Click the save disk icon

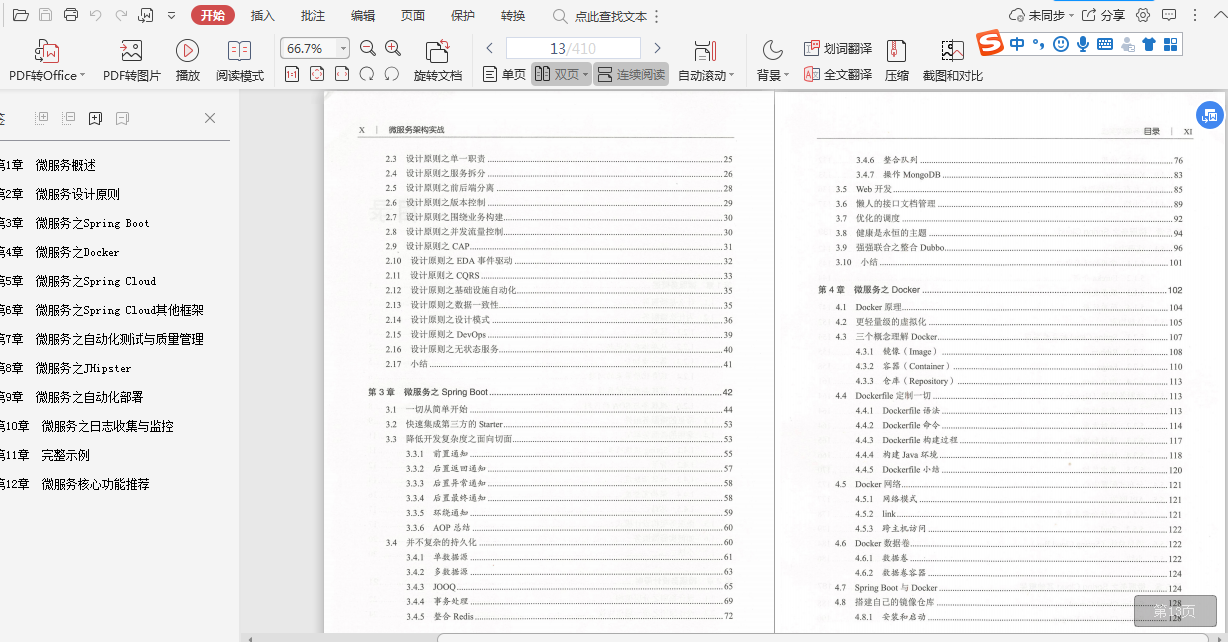point(46,15)
